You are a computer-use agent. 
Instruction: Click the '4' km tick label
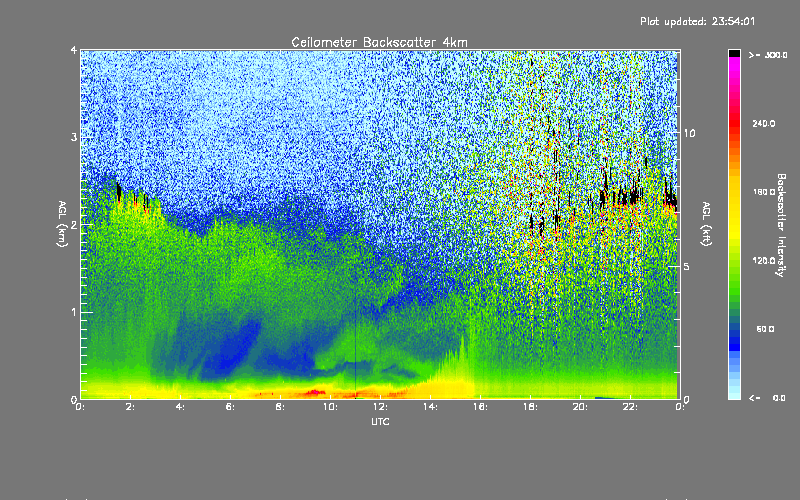tap(74, 51)
